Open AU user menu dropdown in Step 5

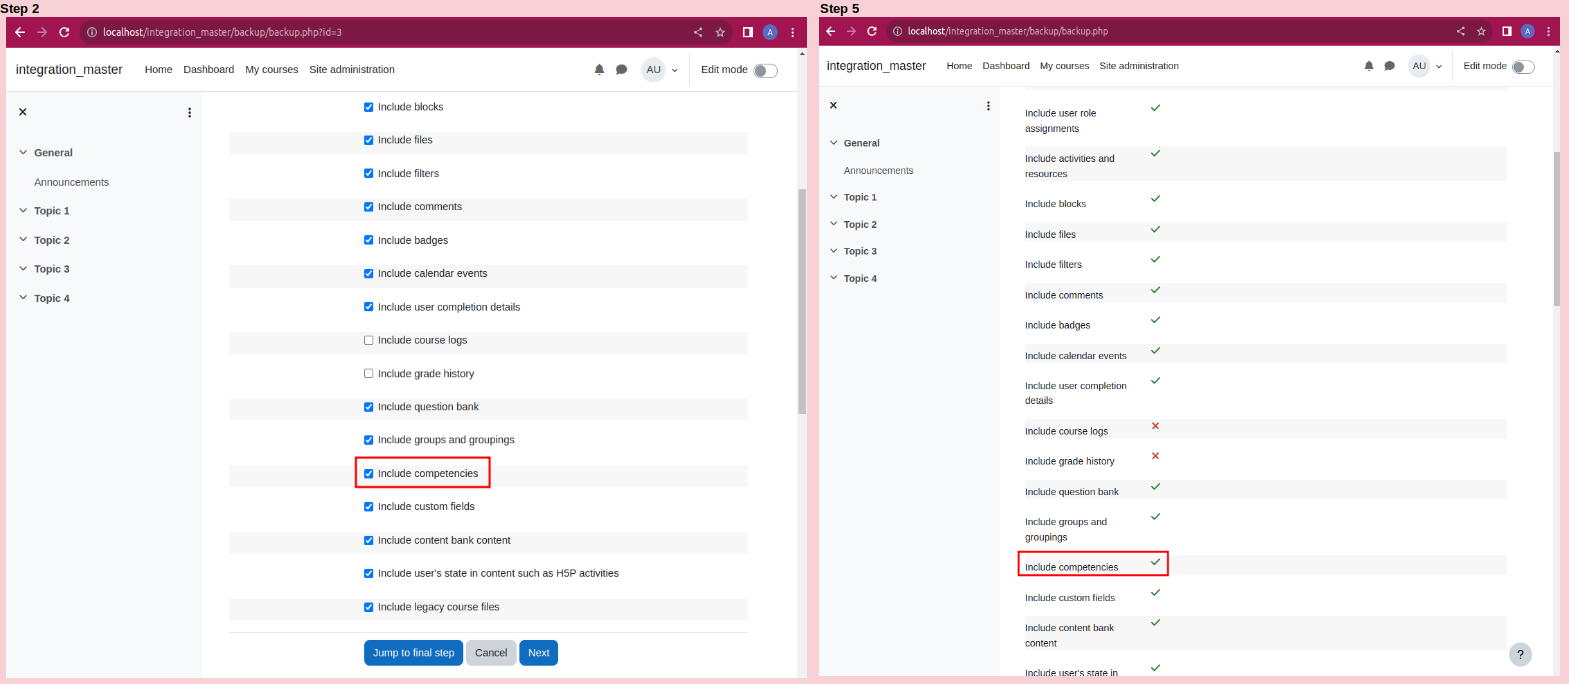(1426, 66)
